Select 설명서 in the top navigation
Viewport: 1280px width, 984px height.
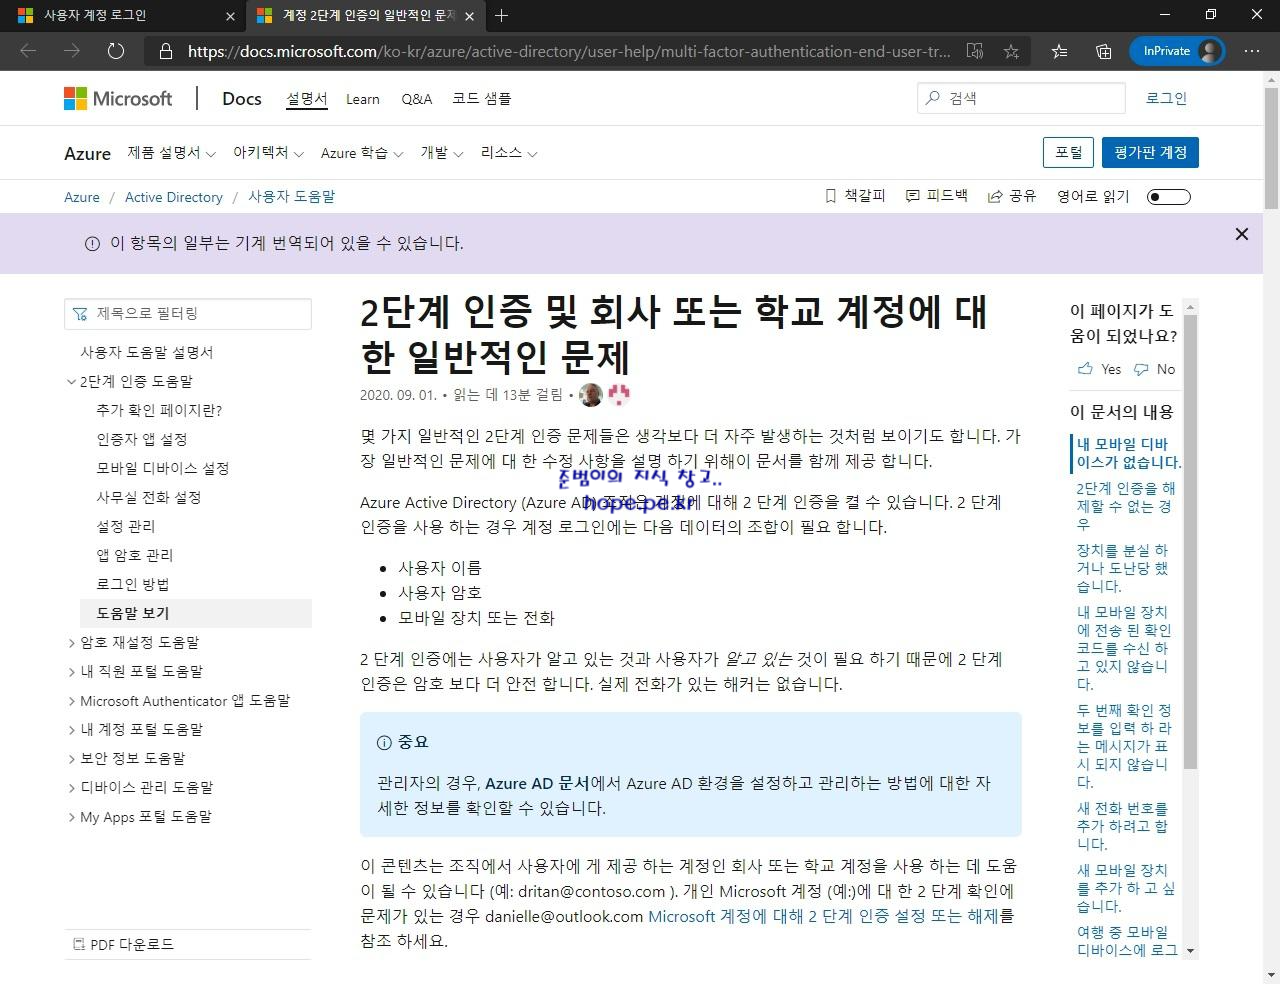point(306,99)
